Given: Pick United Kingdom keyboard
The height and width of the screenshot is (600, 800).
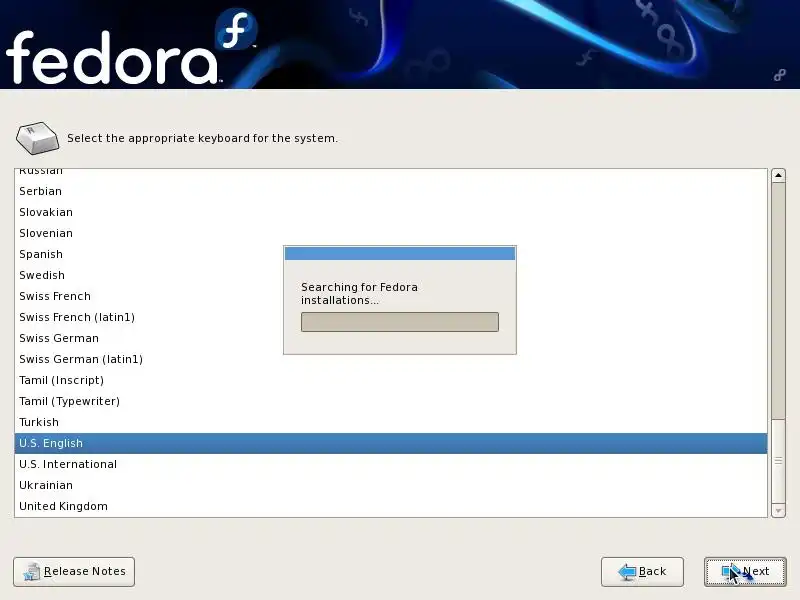Looking at the screenshot, I should [391, 506].
